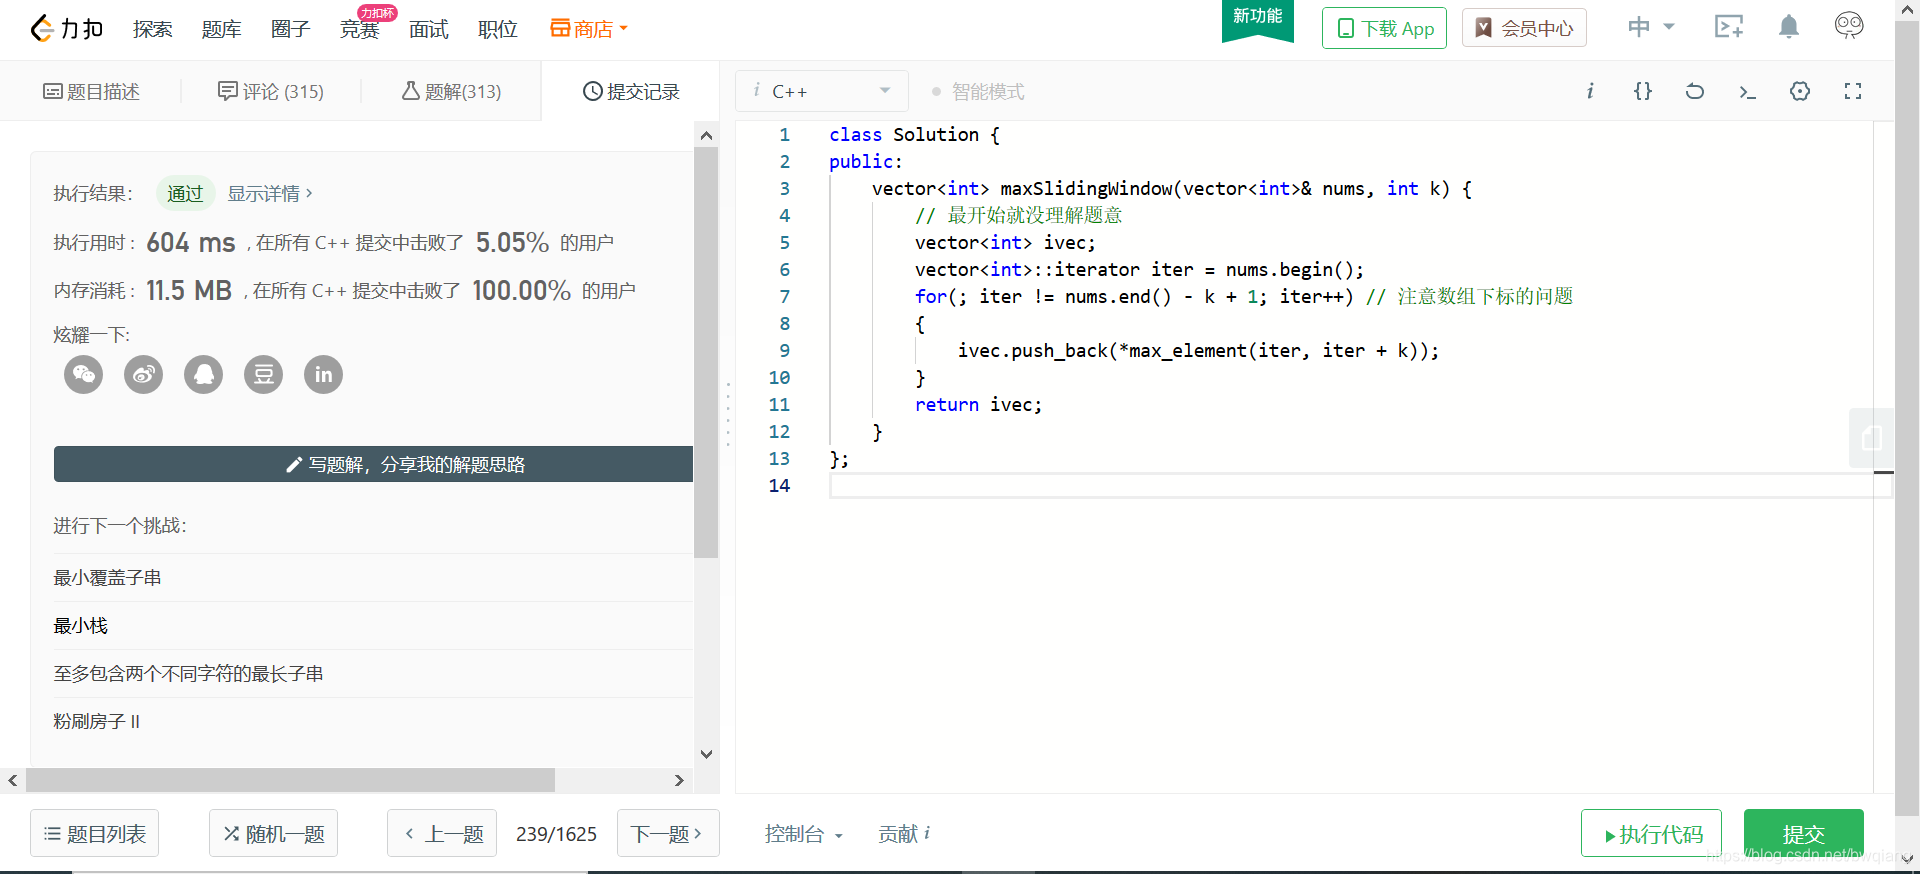Screen dimensions: 1920x874
Task: Expand 显示详情 result details
Action: click(x=270, y=194)
